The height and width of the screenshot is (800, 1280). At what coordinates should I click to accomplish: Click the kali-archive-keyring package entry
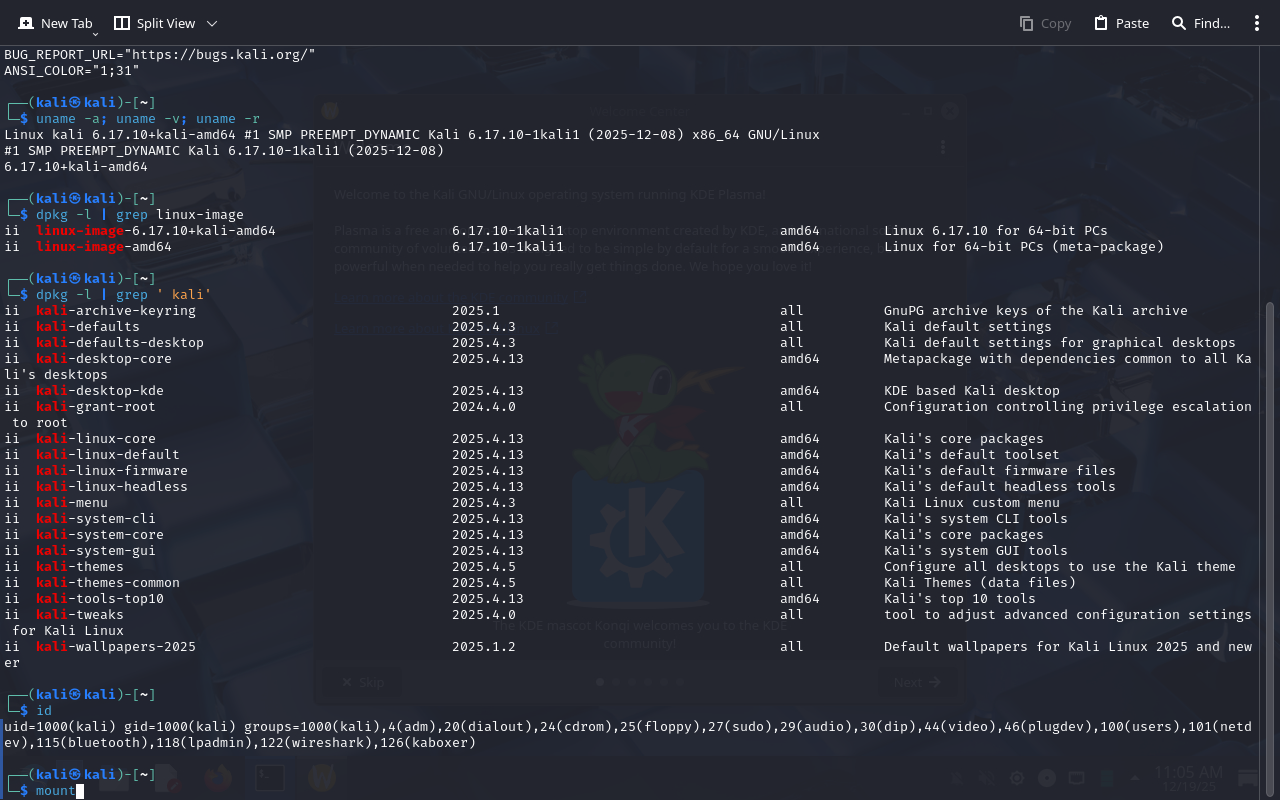pos(116,311)
